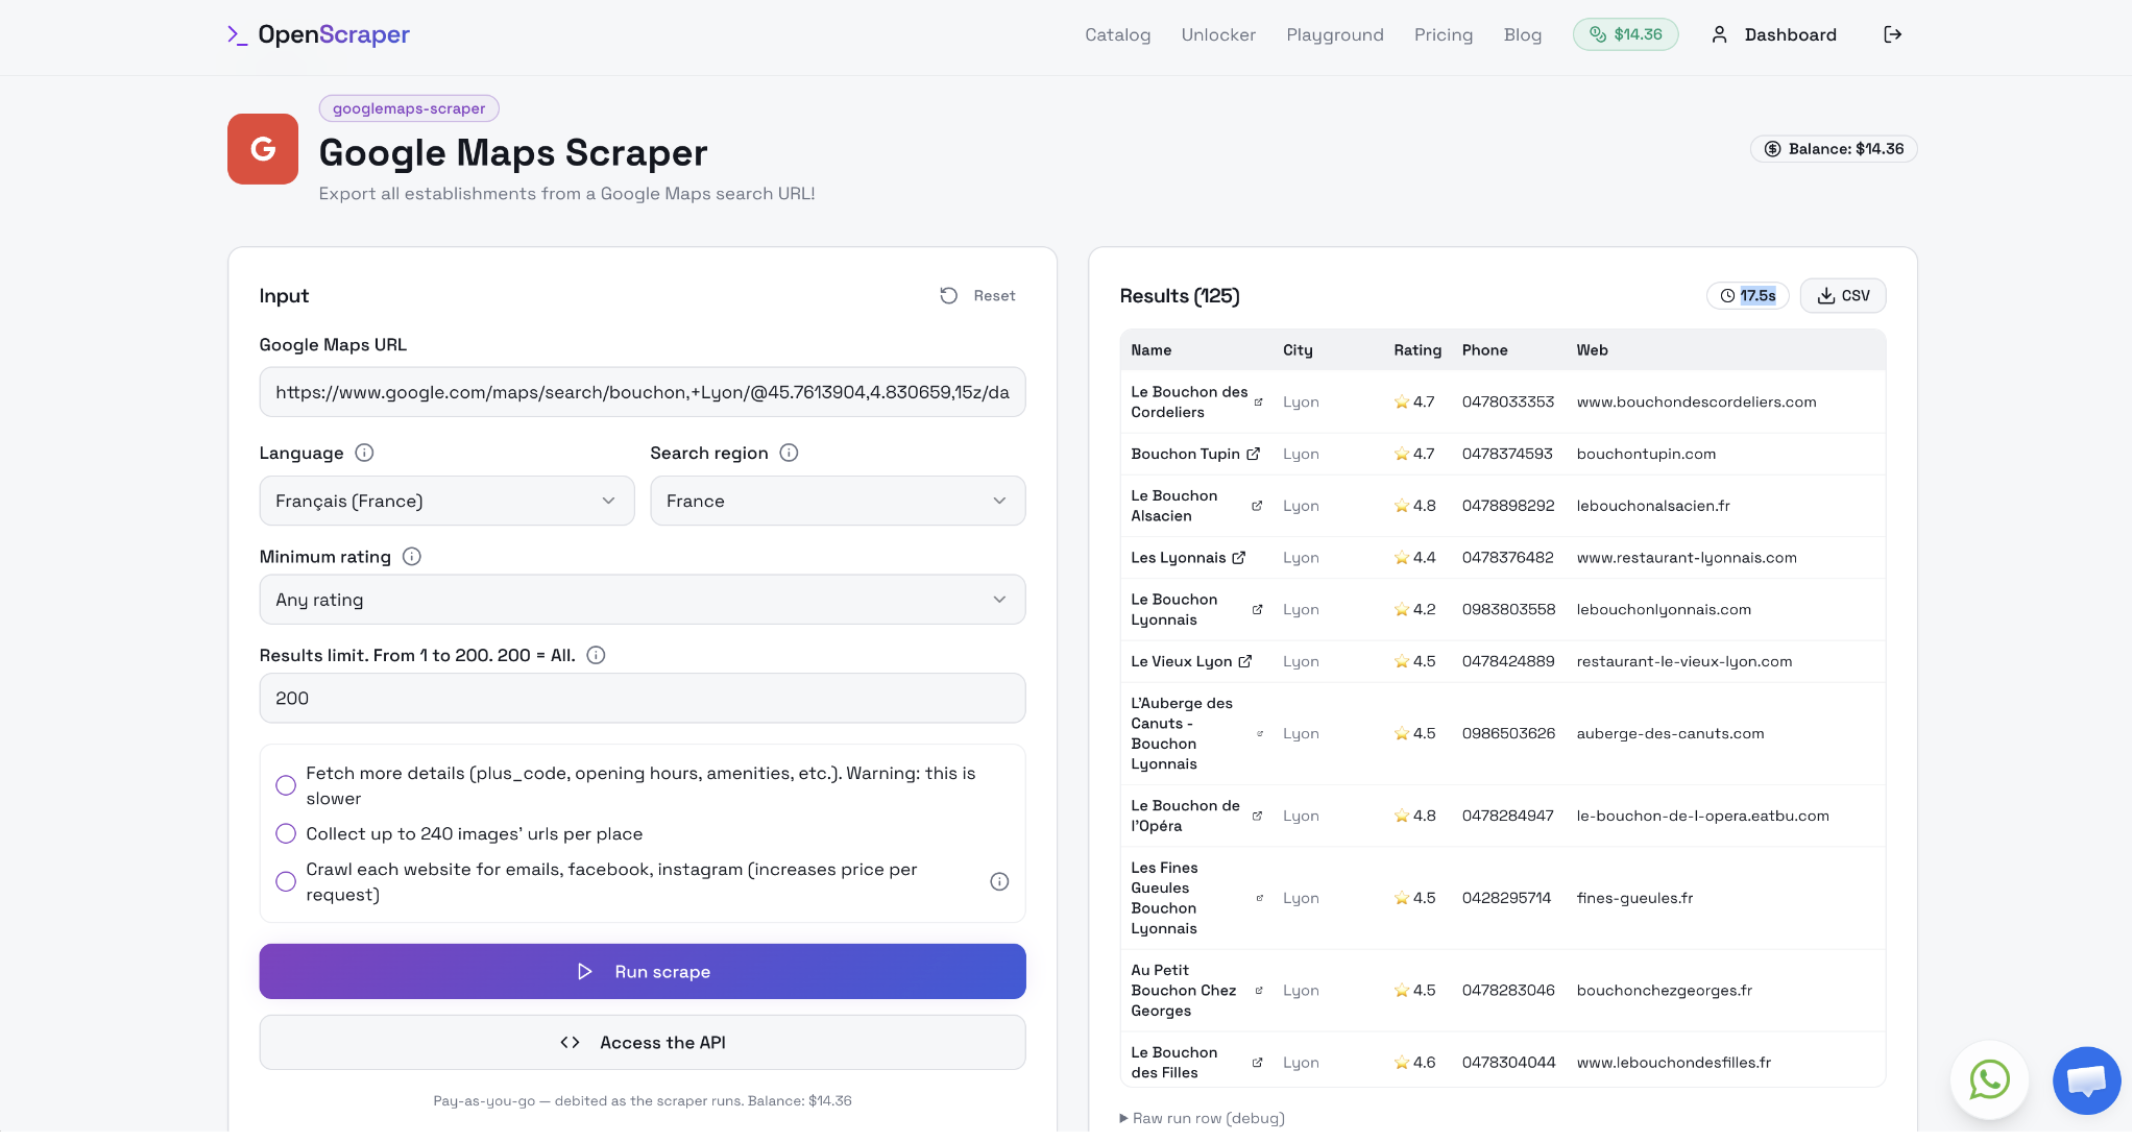Open external link for Le Bouchon des Cordeliers

[1258, 402]
